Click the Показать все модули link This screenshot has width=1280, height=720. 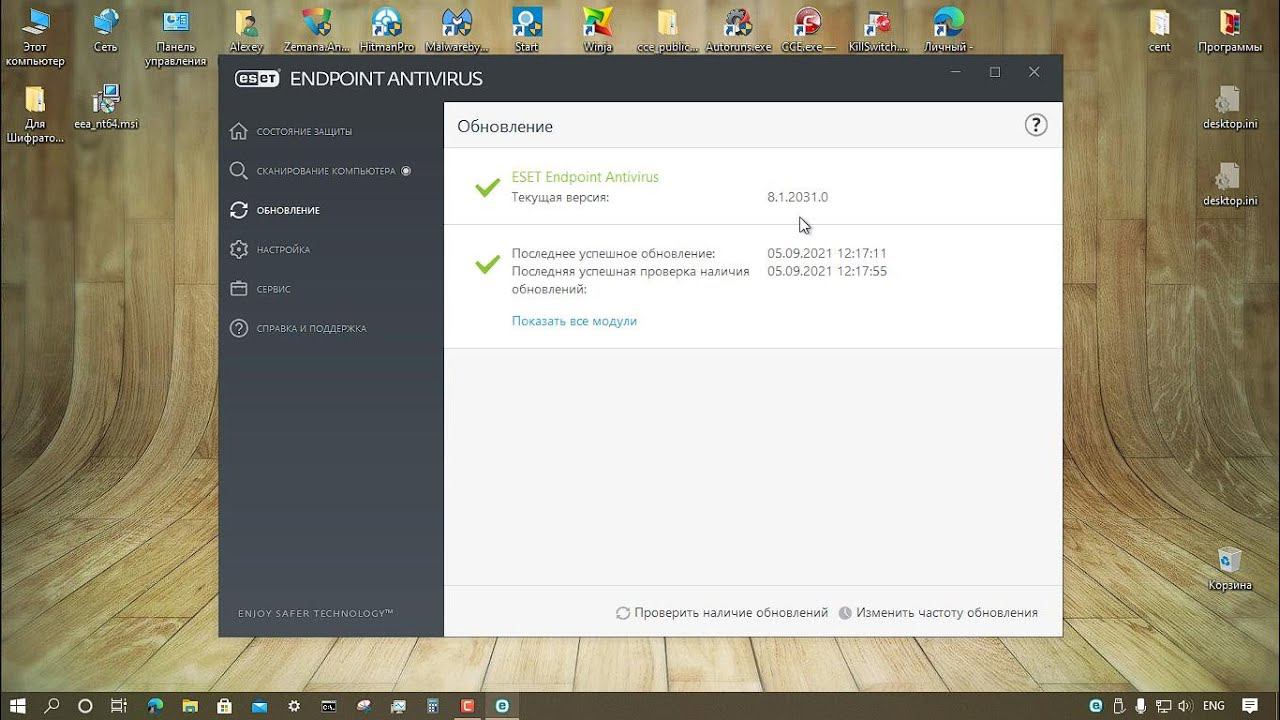[x=574, y=321]
